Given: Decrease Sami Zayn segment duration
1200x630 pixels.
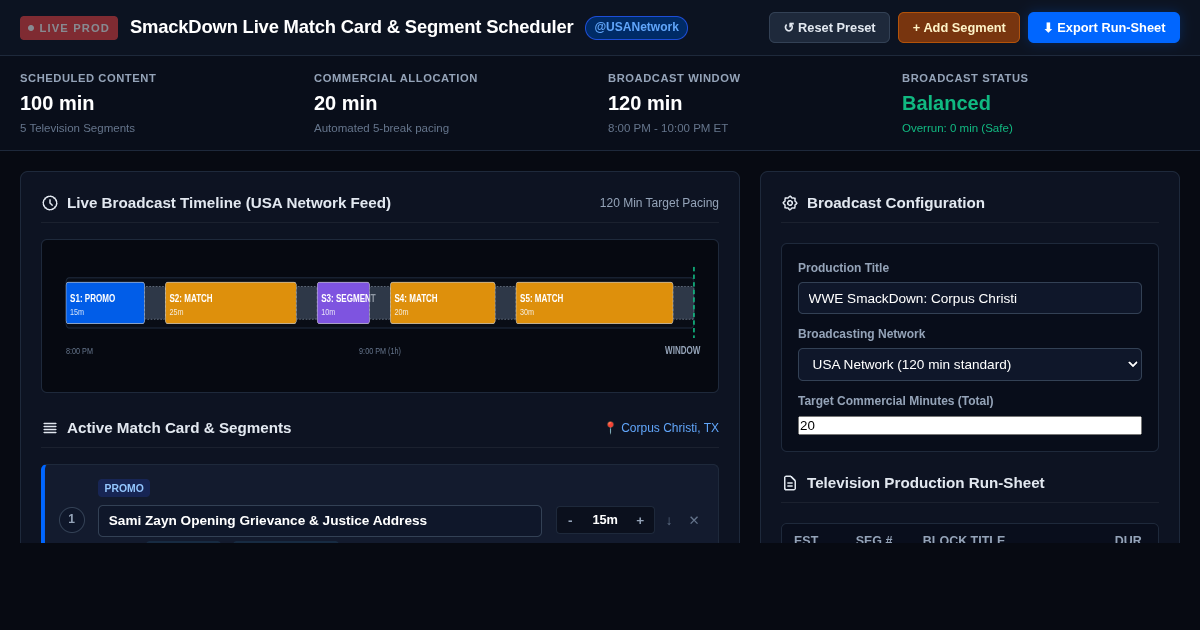Looking at the screenshot, I should coord(570,520).
